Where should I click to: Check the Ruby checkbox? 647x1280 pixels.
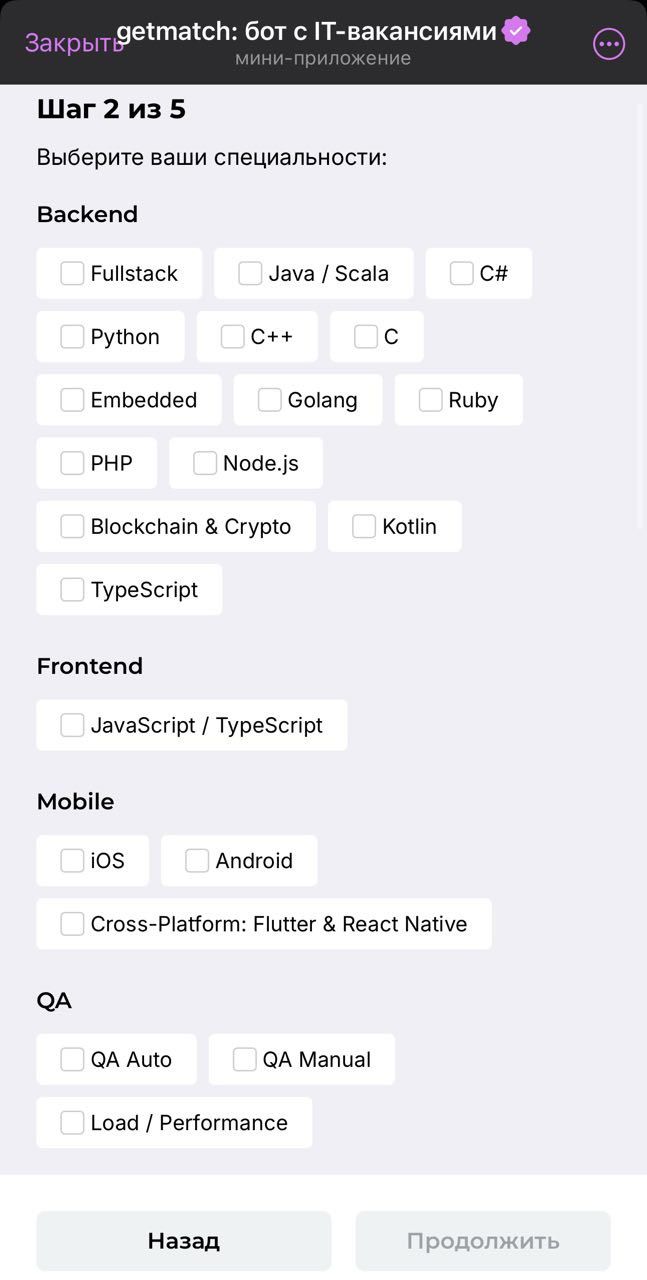point(430,399)
